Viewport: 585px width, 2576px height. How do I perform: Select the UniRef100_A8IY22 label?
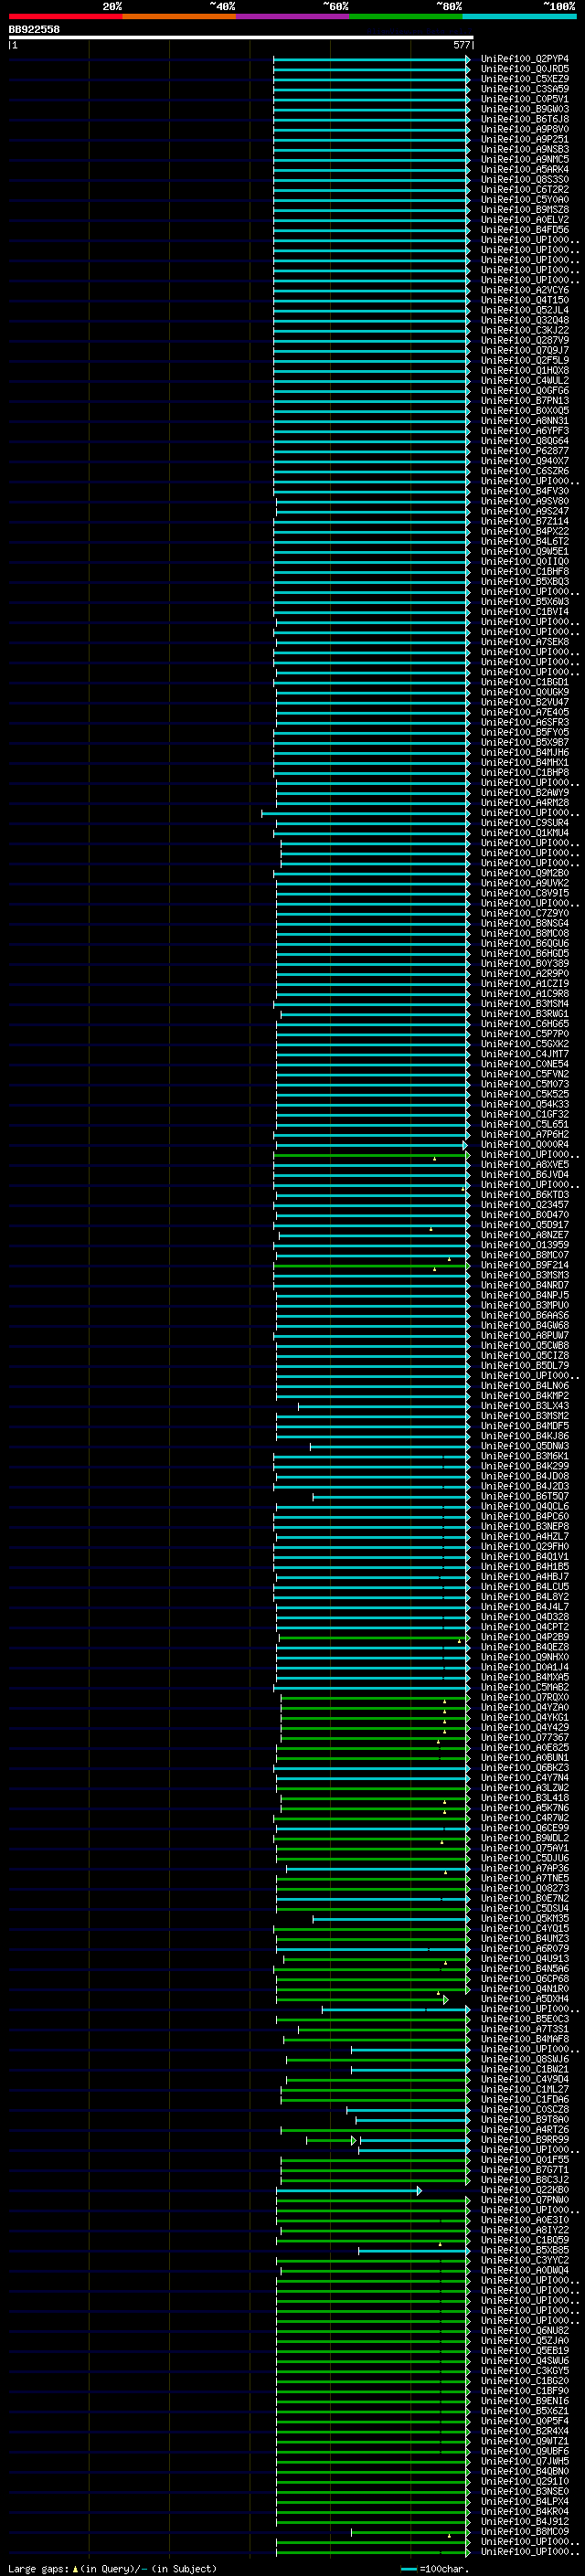pos(525,2230)
